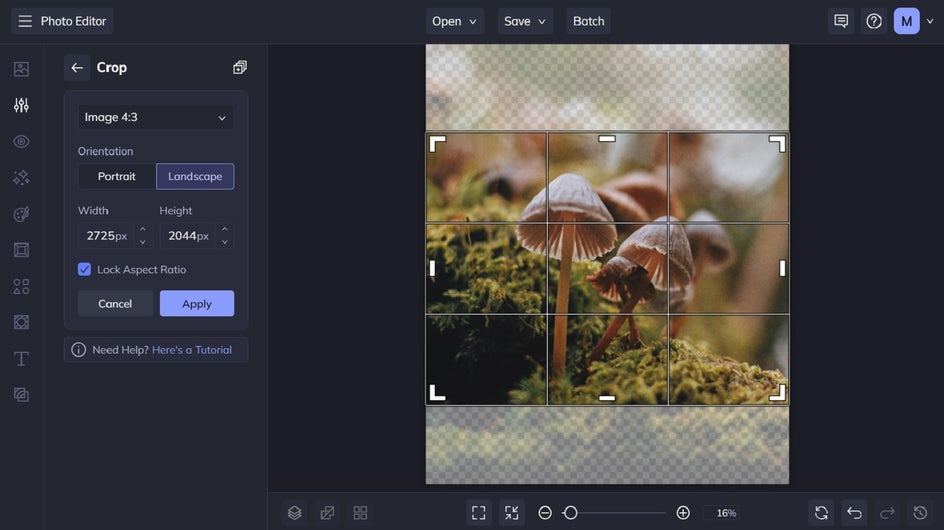The height and width of the screenshot is (530, 944).
Task: Select Landscape orientation
Action: coord(195,177)
